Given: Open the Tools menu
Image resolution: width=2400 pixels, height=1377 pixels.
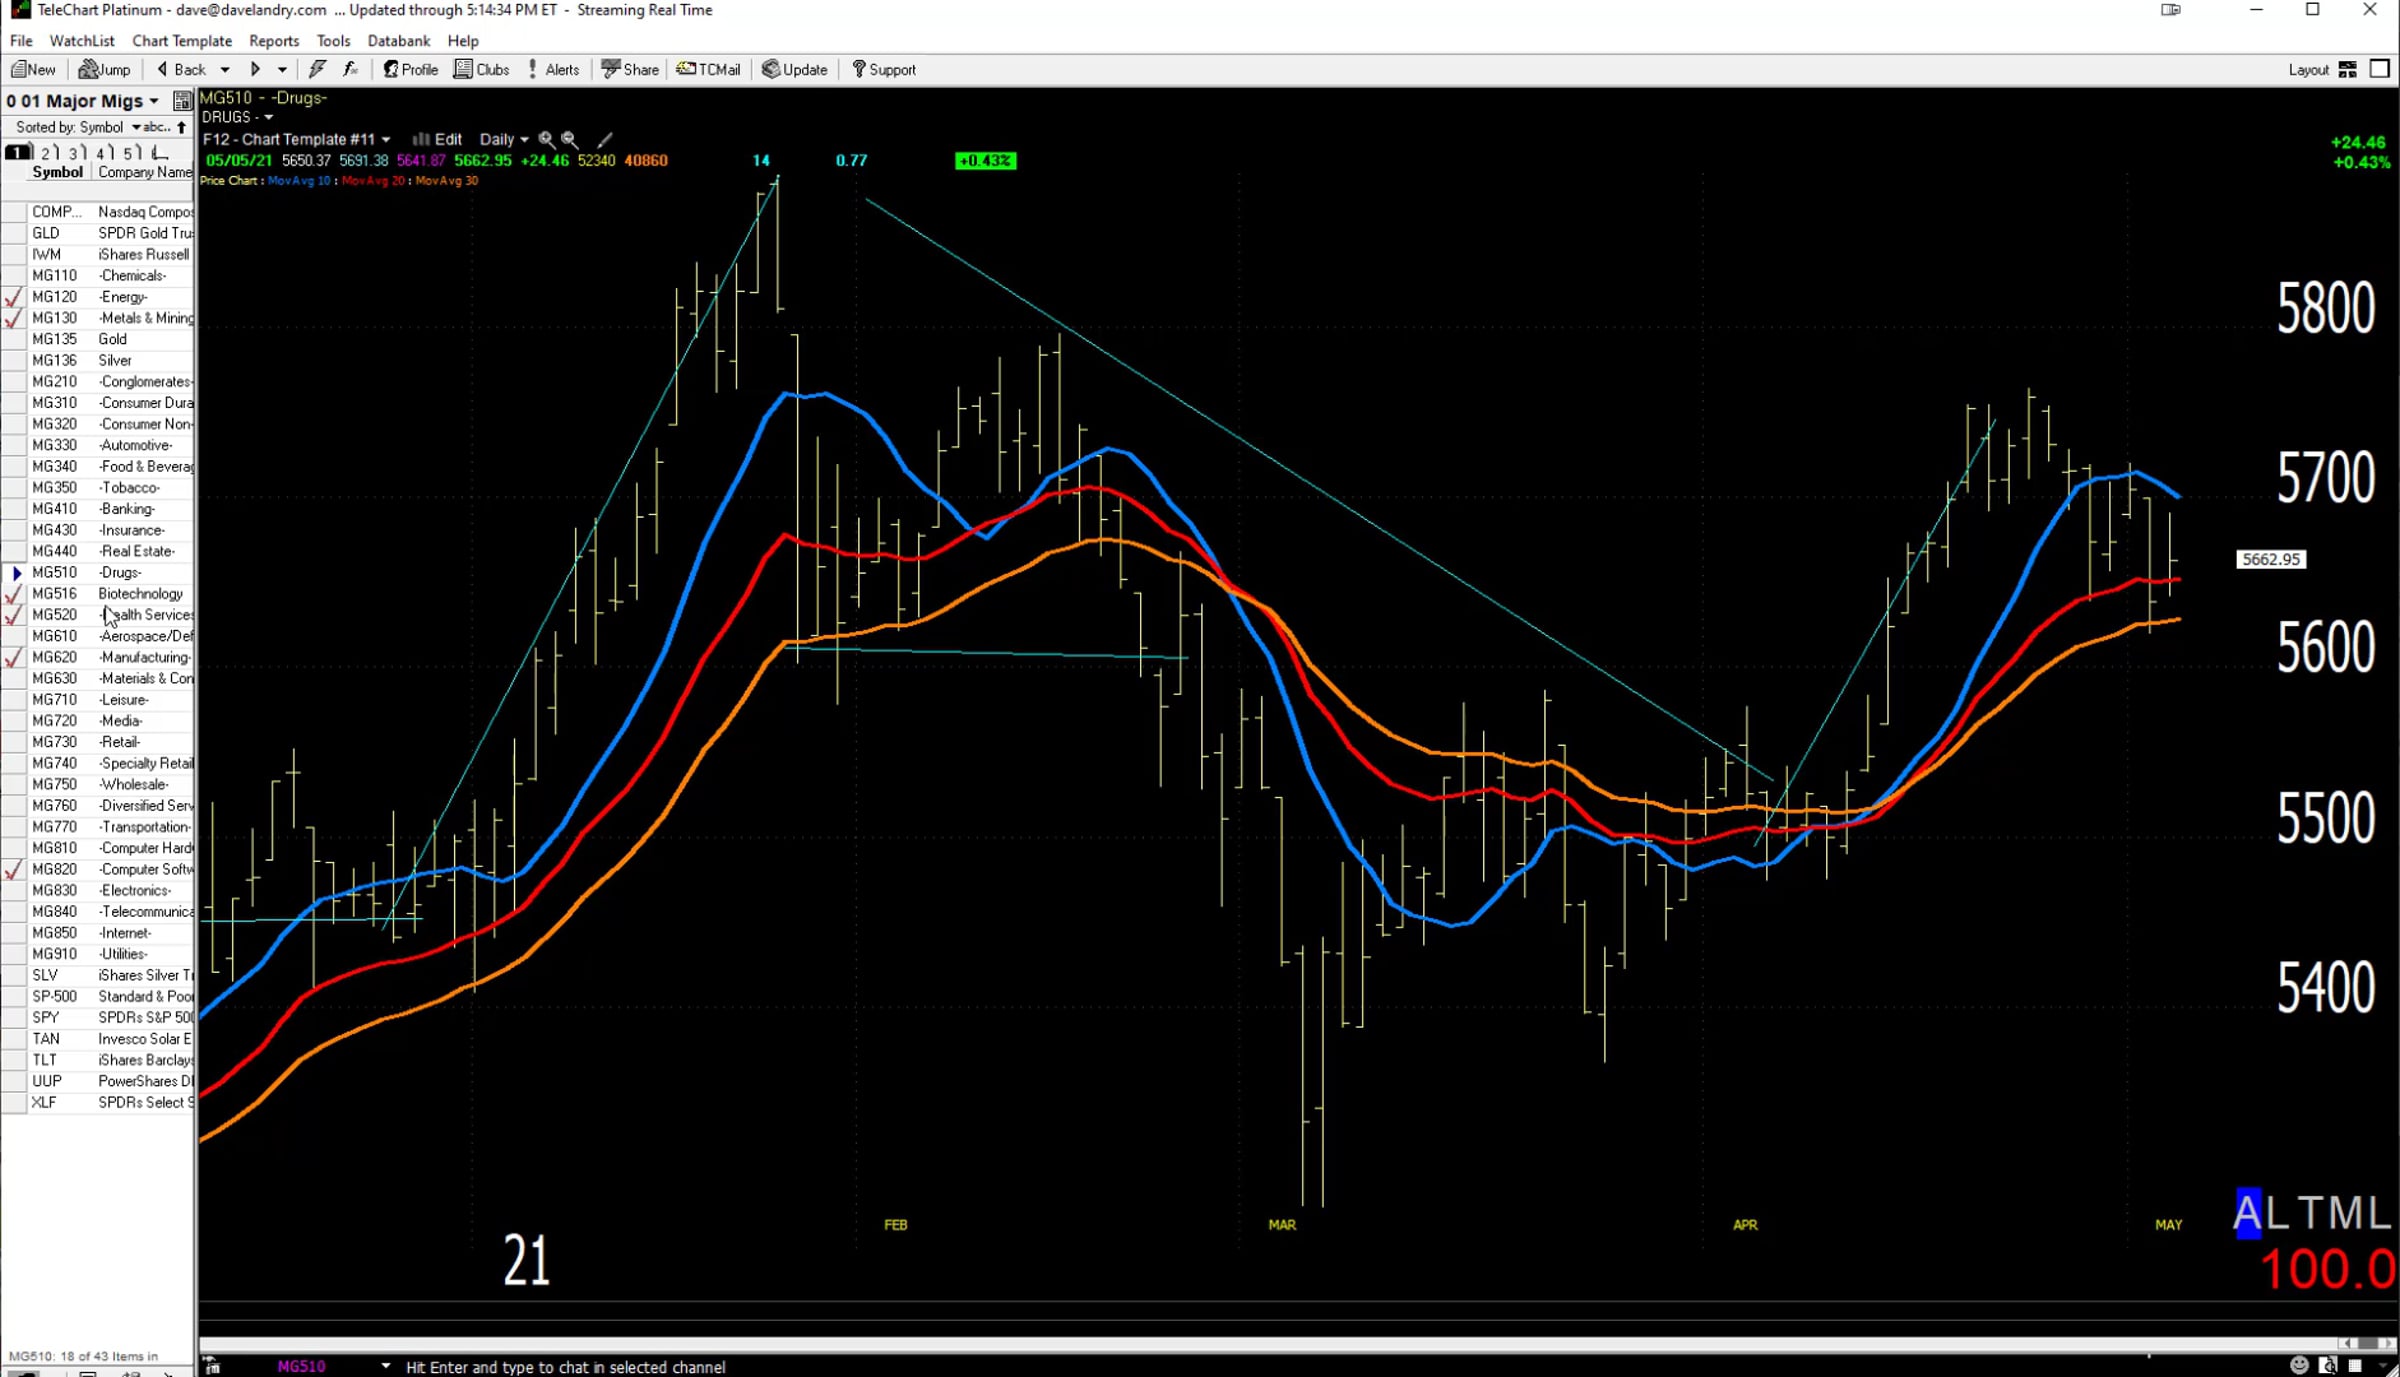Looking at the screenshot, I should (x=333, y=40).
